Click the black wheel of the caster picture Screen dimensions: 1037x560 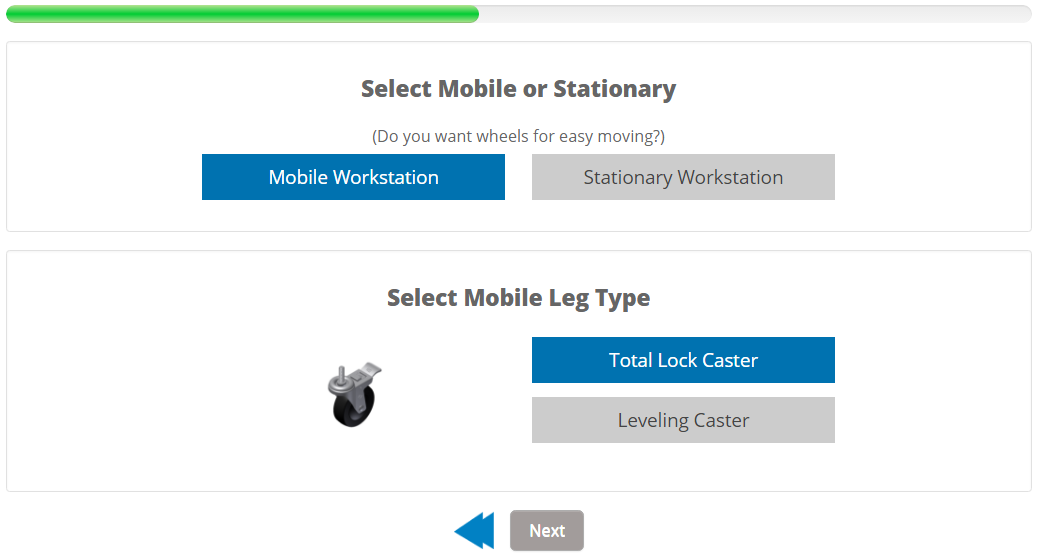click(352, 409)
